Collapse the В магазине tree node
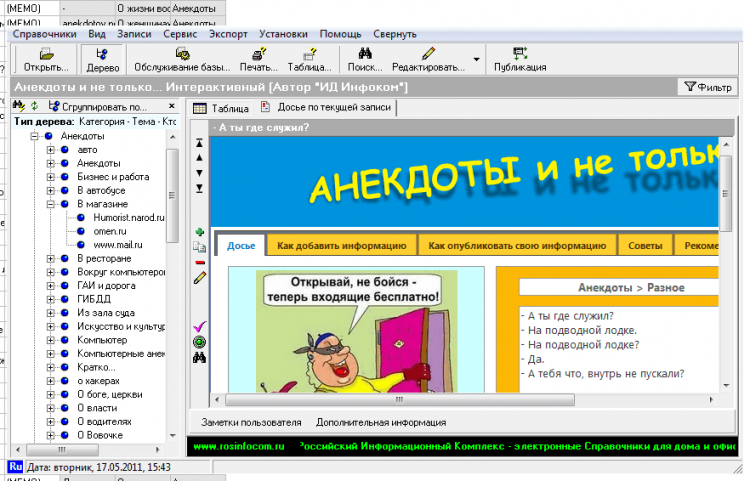The height and width of the screenshot is (481, 750). pos(51,203)
